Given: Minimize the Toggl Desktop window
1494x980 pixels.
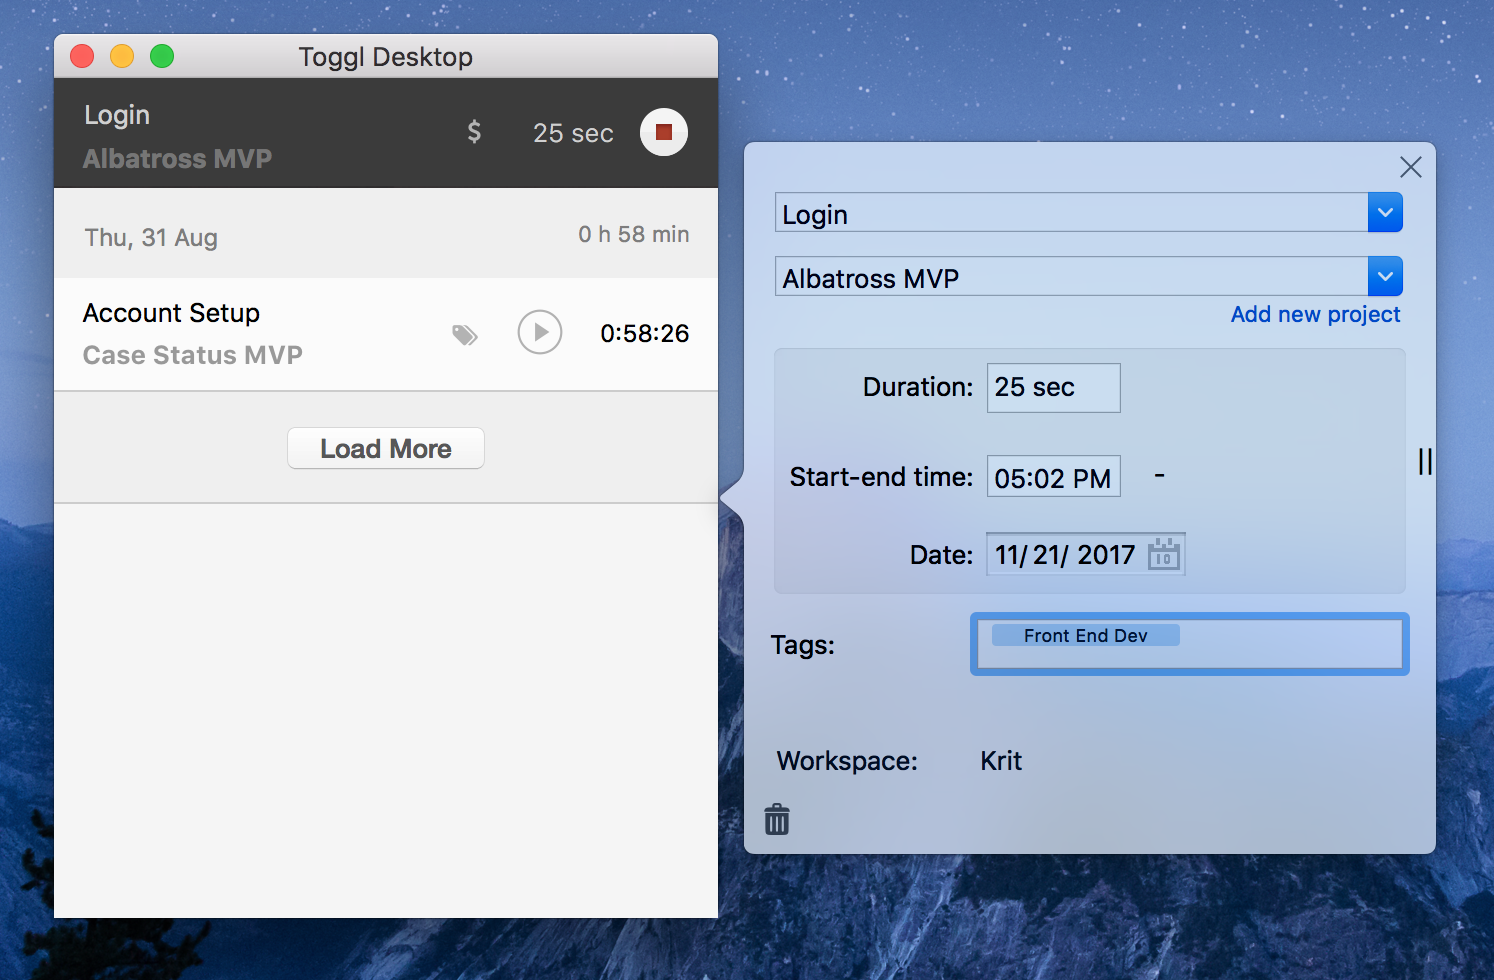Looking at the screenshot, I should click(x=122, y=56).
